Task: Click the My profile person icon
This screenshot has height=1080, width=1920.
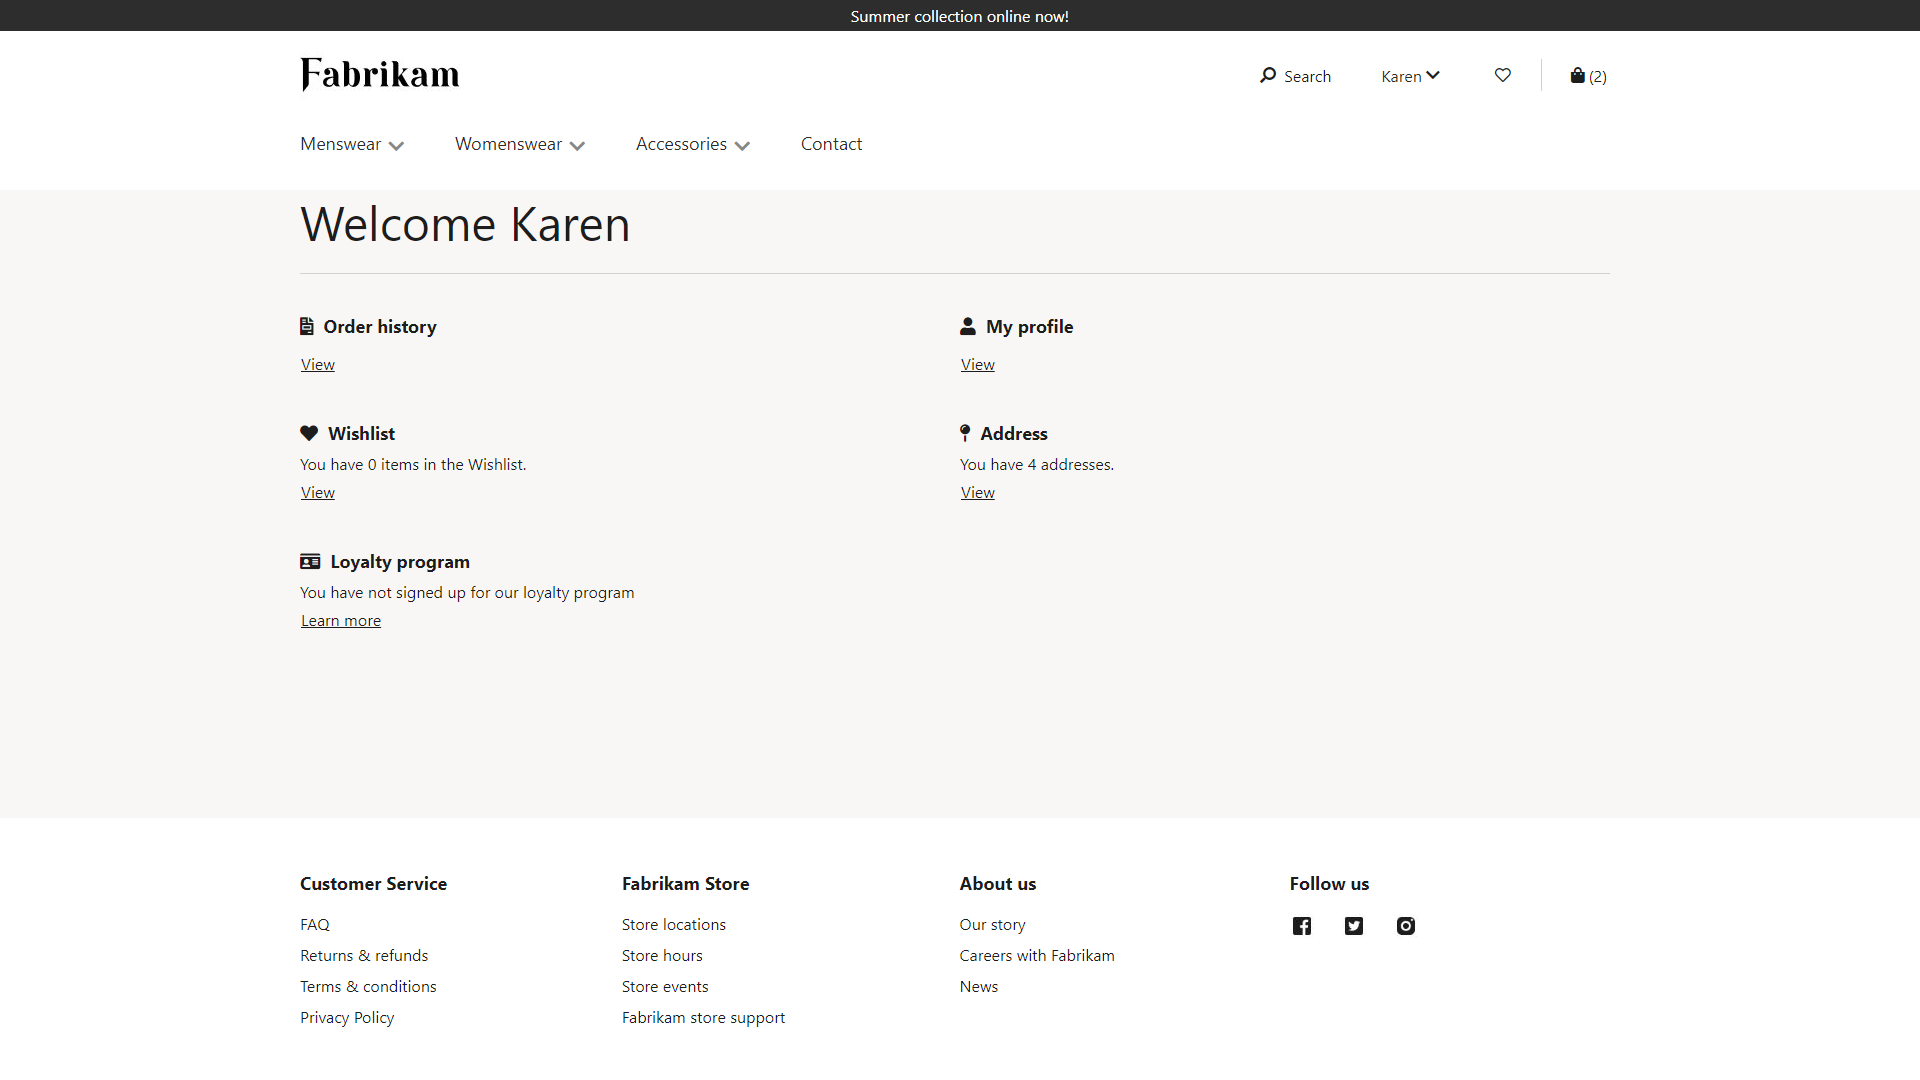Action: 968,326
